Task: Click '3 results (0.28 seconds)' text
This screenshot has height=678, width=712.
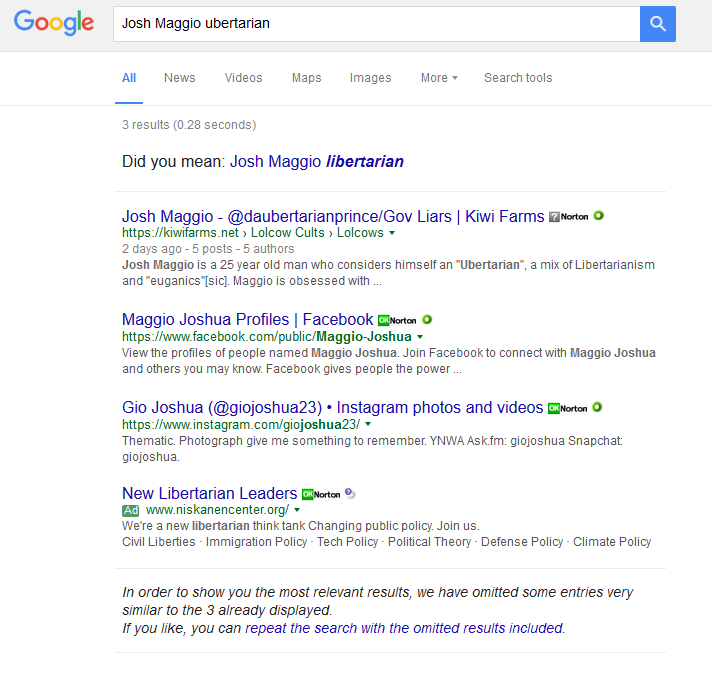Action: 189,125
